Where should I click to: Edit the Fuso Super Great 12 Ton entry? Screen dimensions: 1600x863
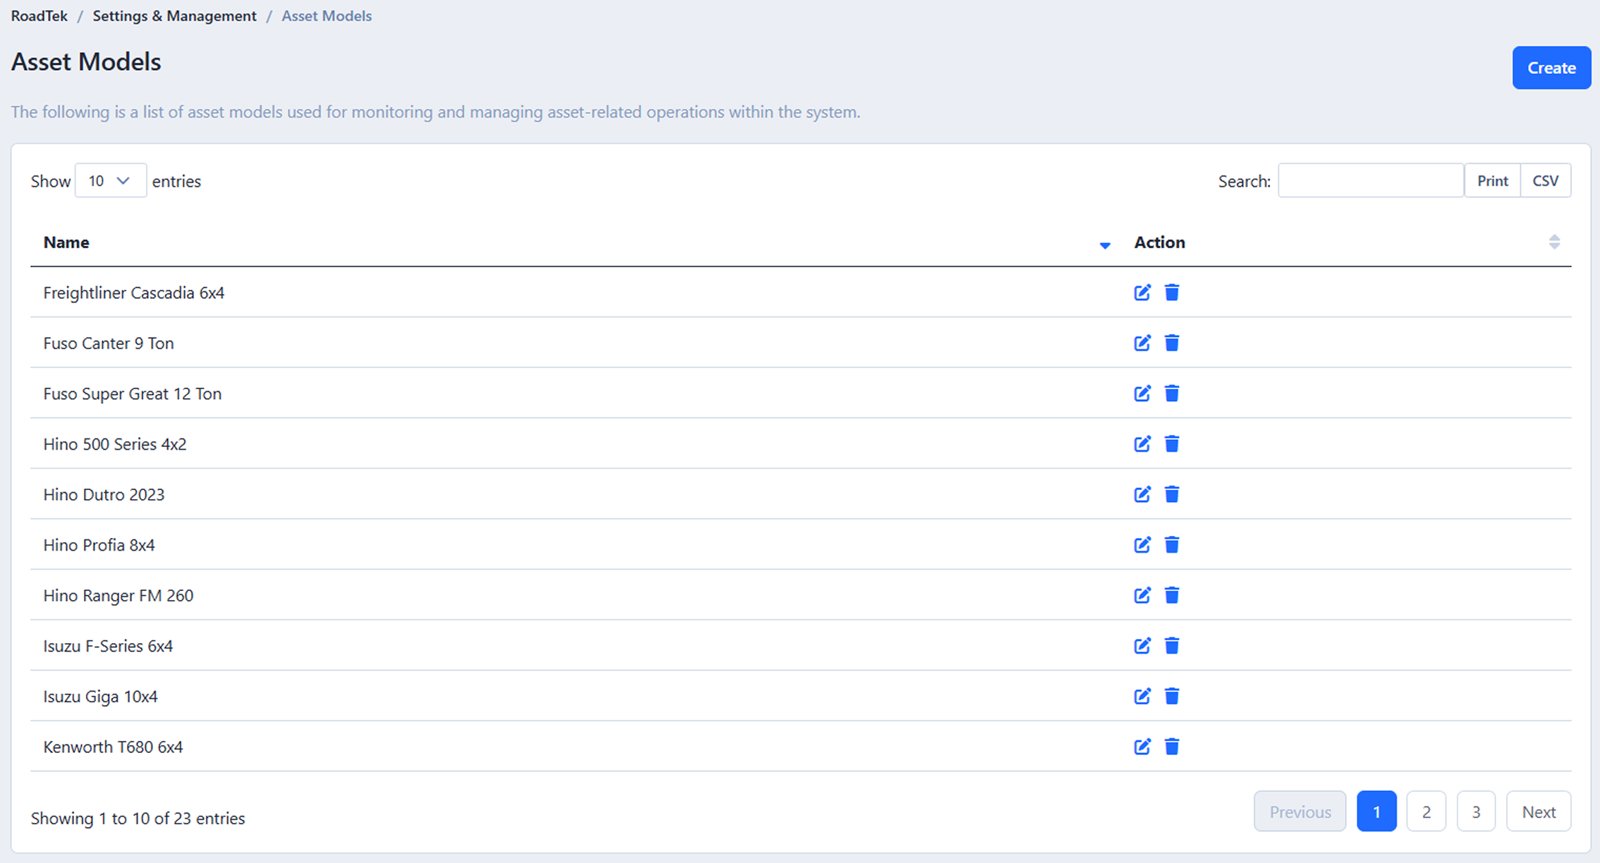1142,394
